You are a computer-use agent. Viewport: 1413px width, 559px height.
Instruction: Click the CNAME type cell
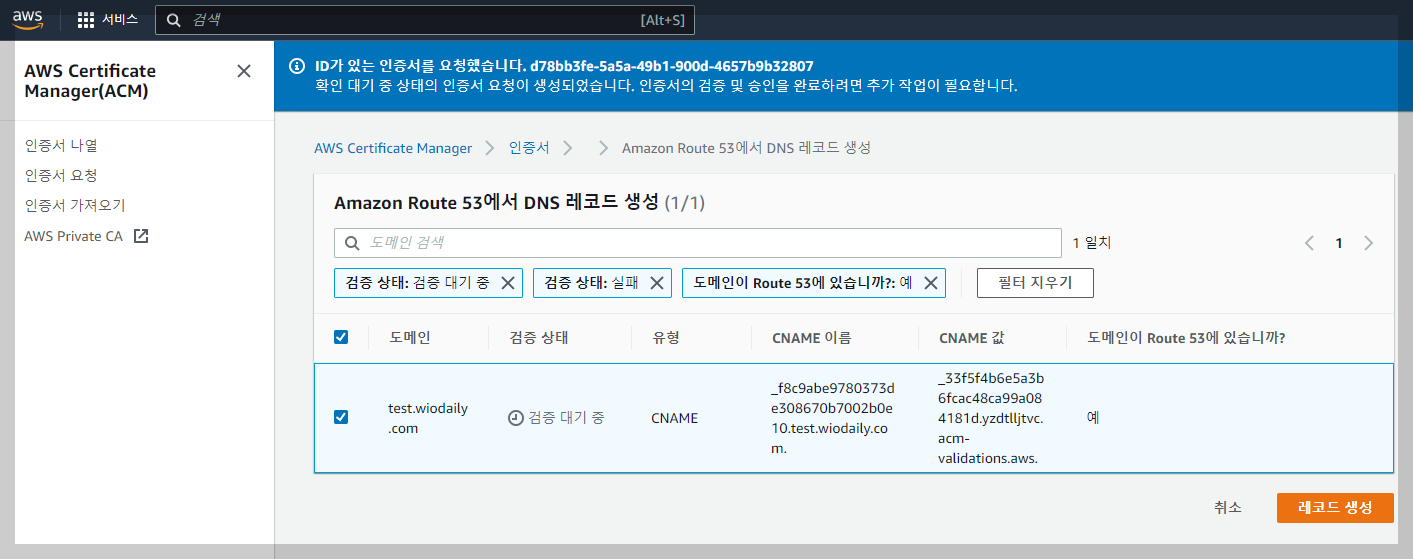point(674,418)
